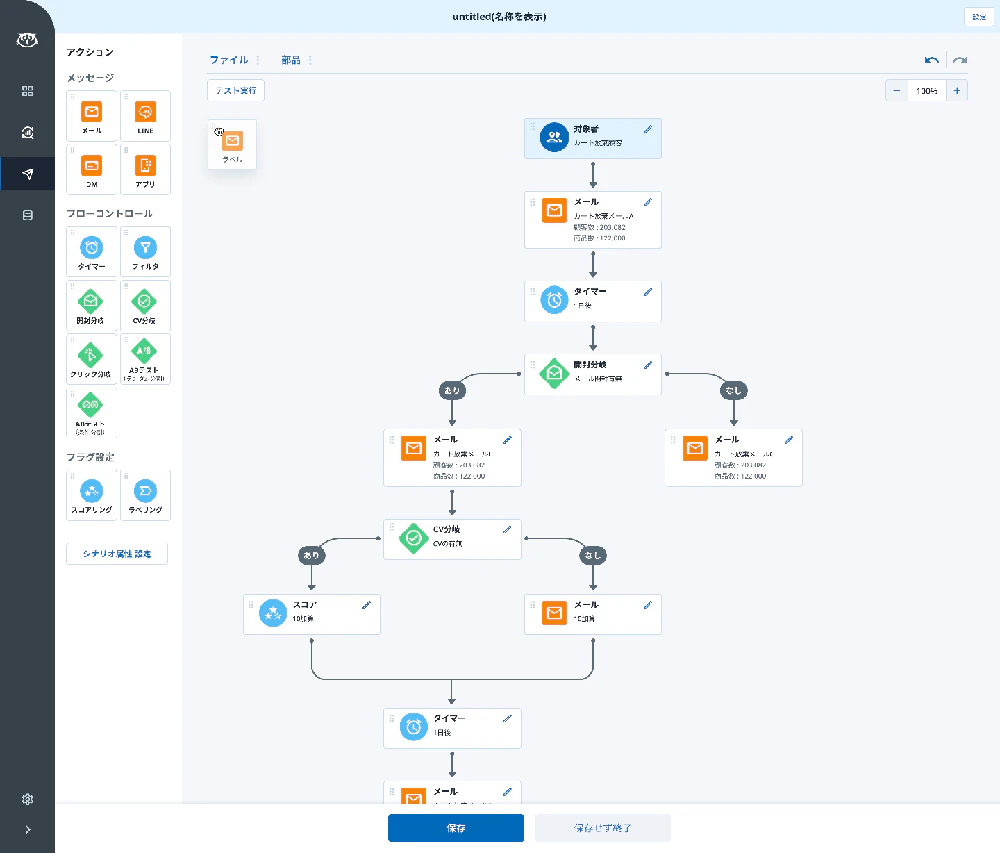1000x853 pixels.
Task: Select the メール action in the message palette
Action: 92,116
